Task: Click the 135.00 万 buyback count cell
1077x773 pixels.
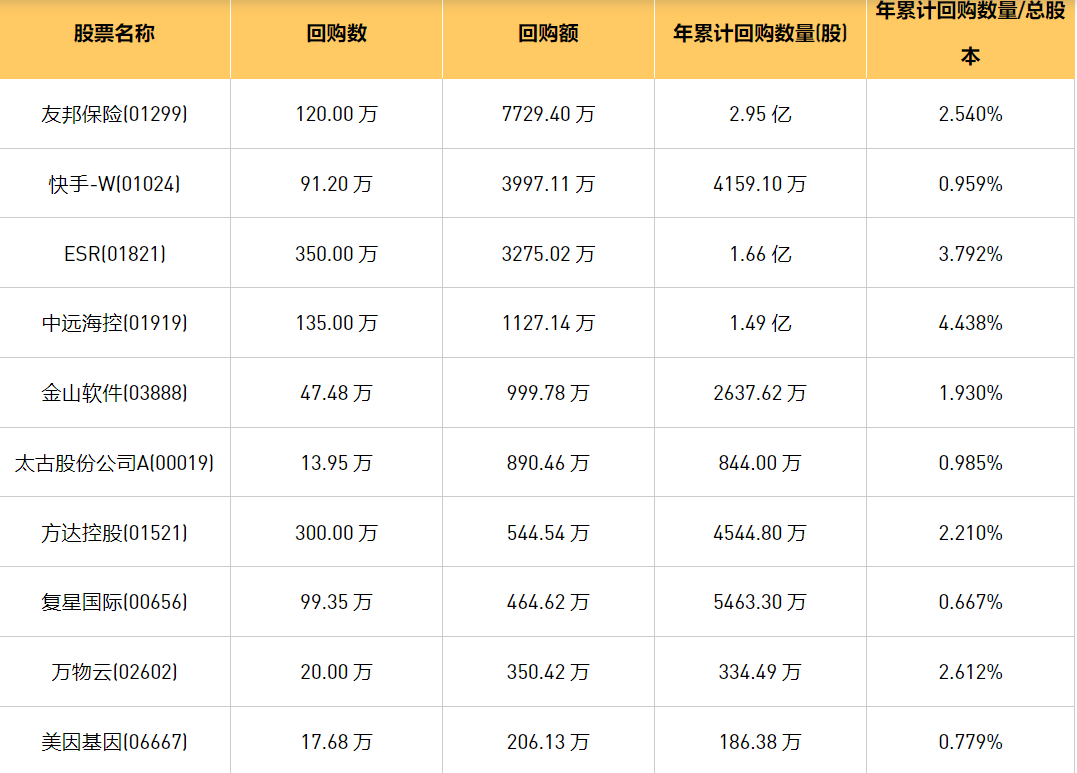Action: point(337,324)
